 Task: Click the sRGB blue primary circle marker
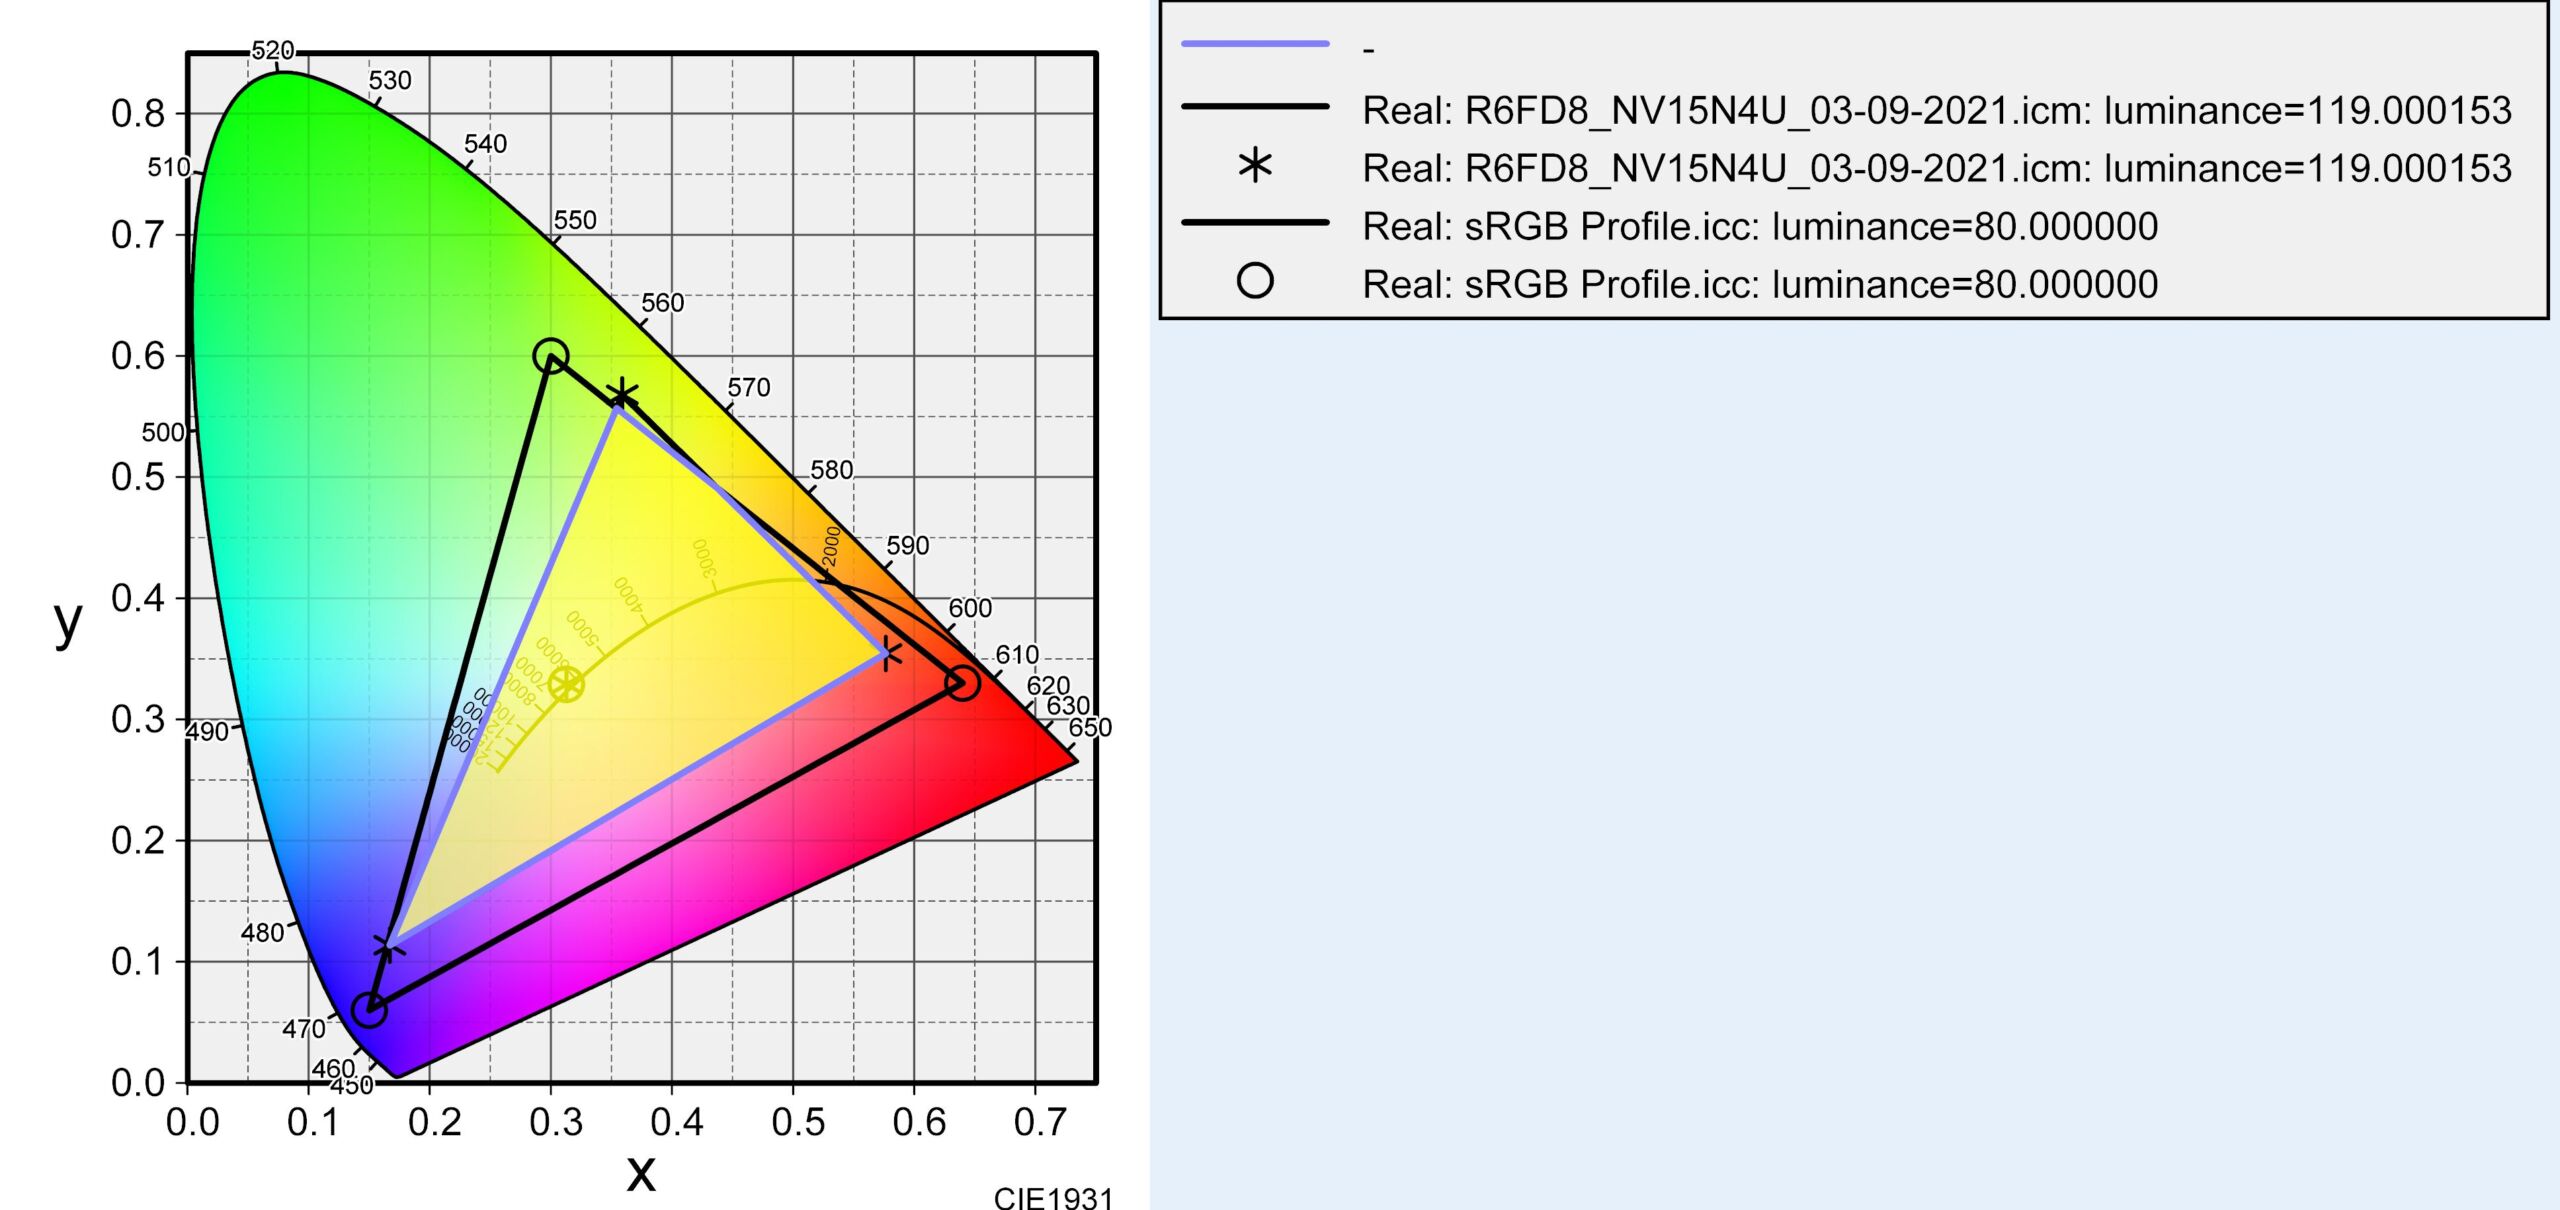pos(369,1010)
